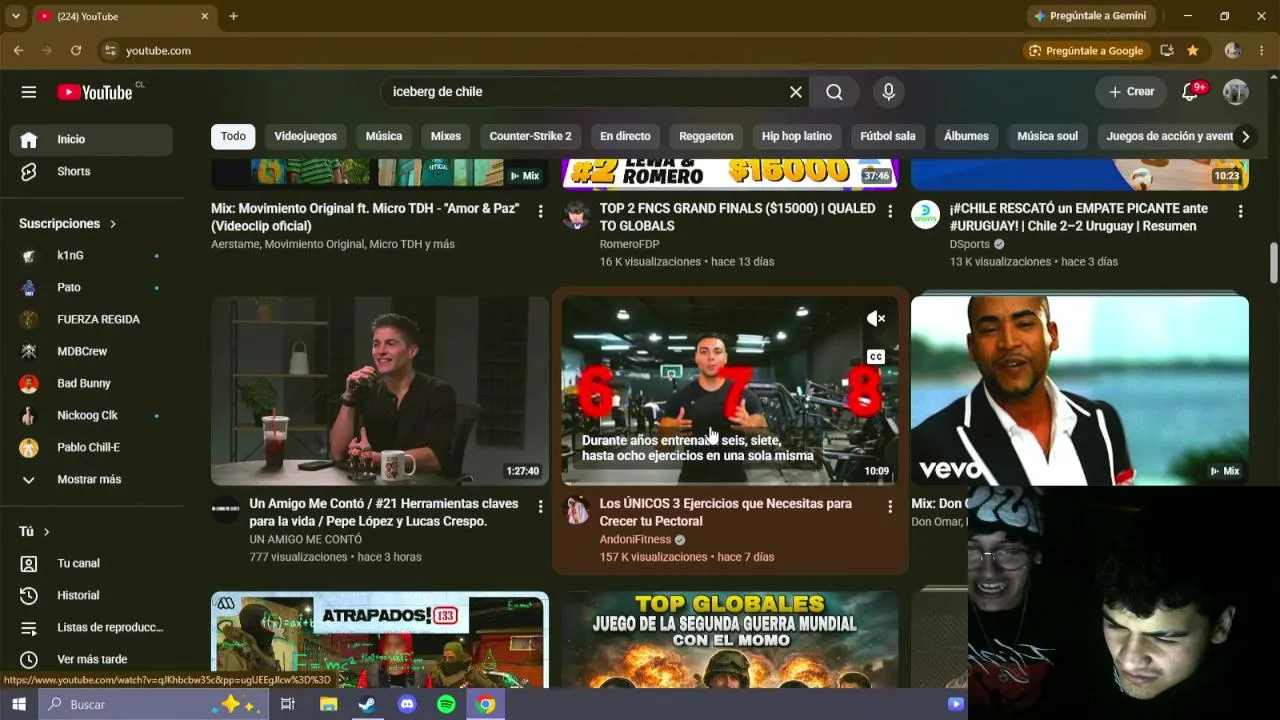
Task: Open options menu for AndoniFitness video
Action: pos(890,507)
